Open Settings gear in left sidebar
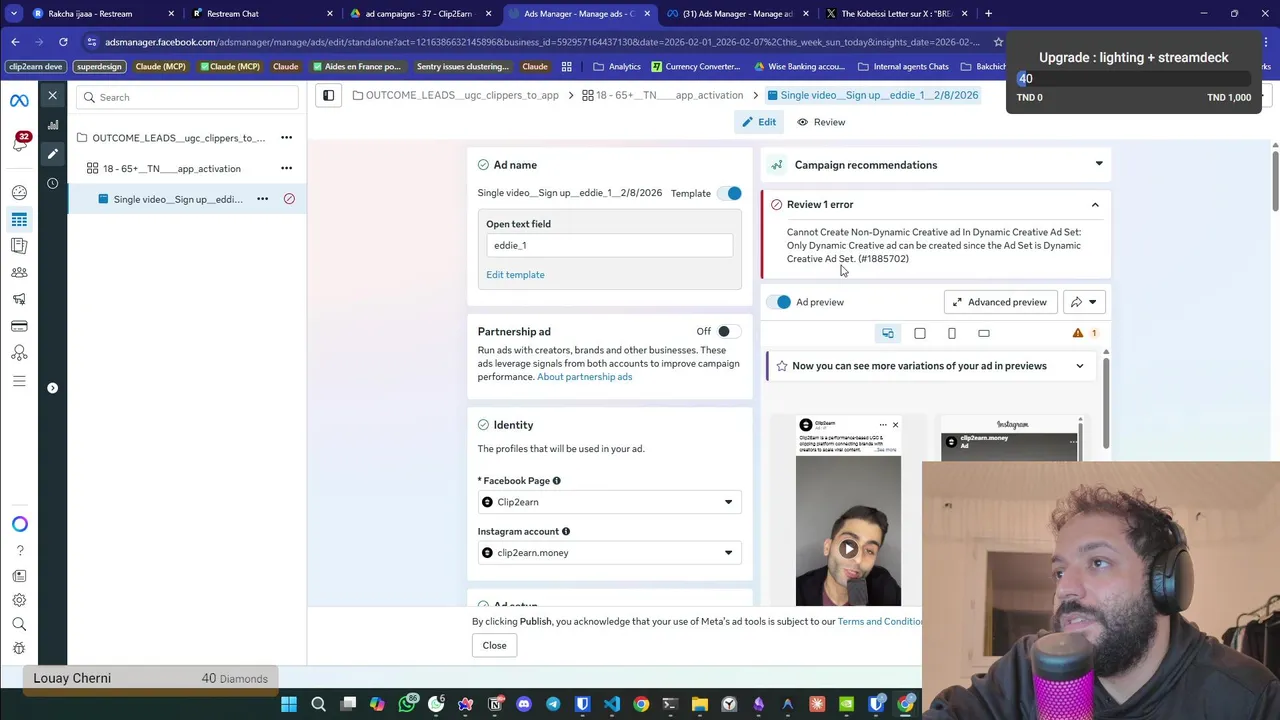The height and width of the screenshot is (720, 1280). click(19, 600)
